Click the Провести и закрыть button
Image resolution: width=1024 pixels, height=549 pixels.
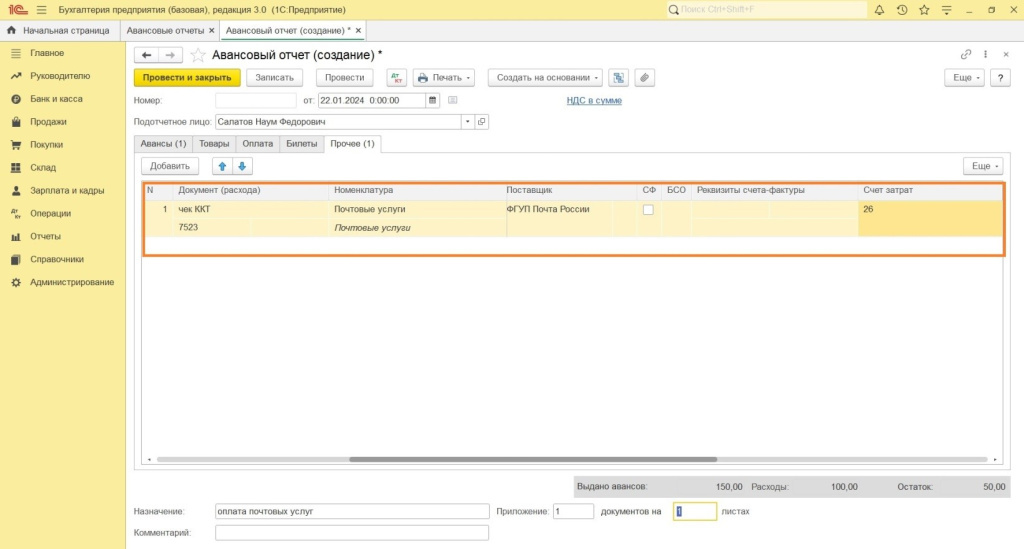(187, 77)
